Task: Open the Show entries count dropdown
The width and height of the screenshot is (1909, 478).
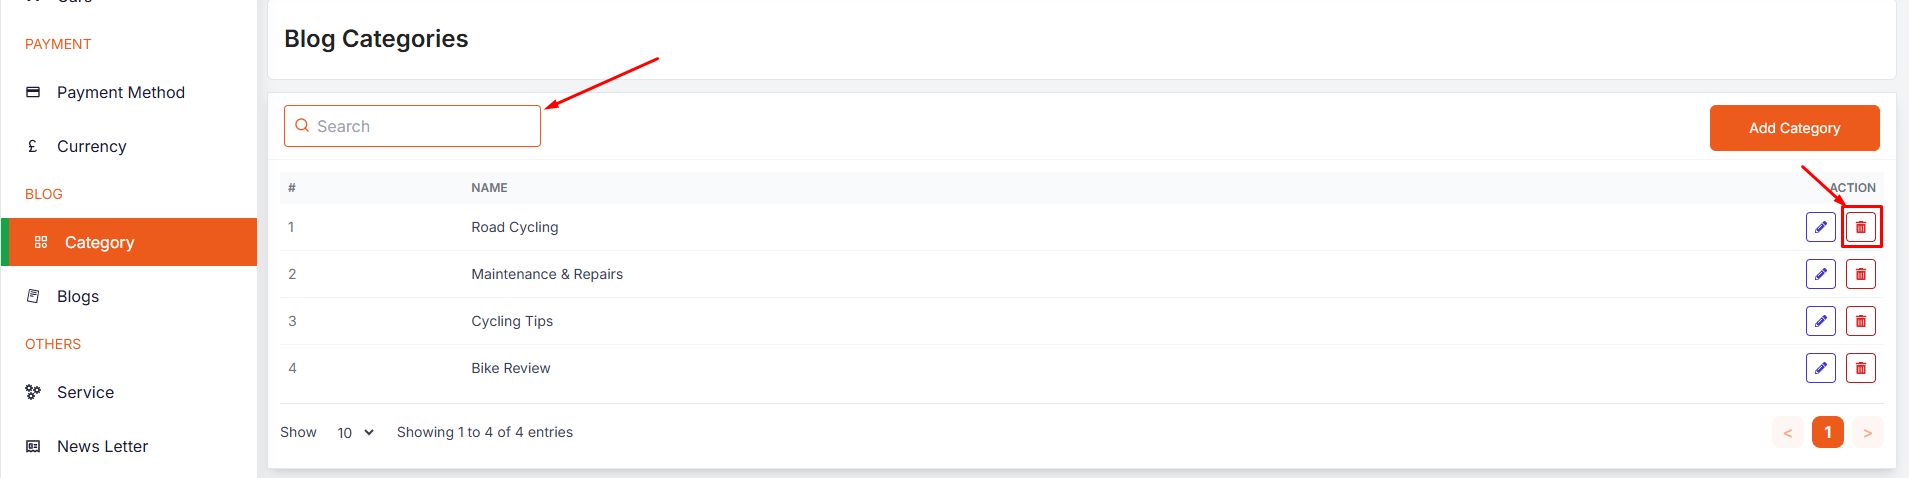Action: (x=355, y=433)
